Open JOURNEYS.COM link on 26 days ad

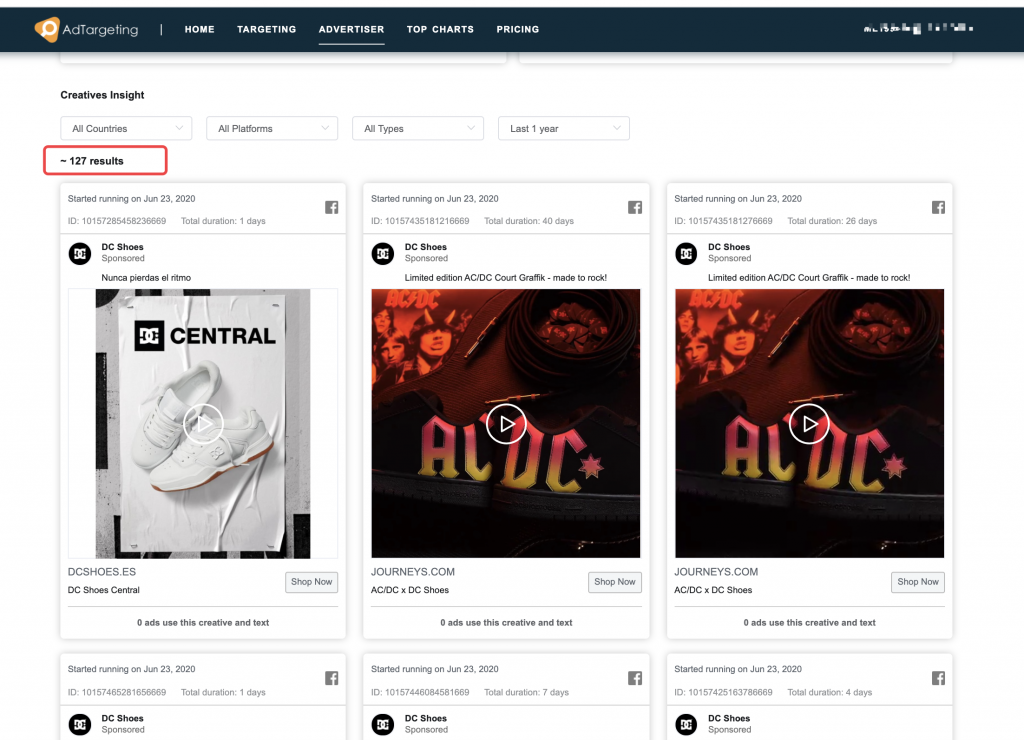click(716, 571)
